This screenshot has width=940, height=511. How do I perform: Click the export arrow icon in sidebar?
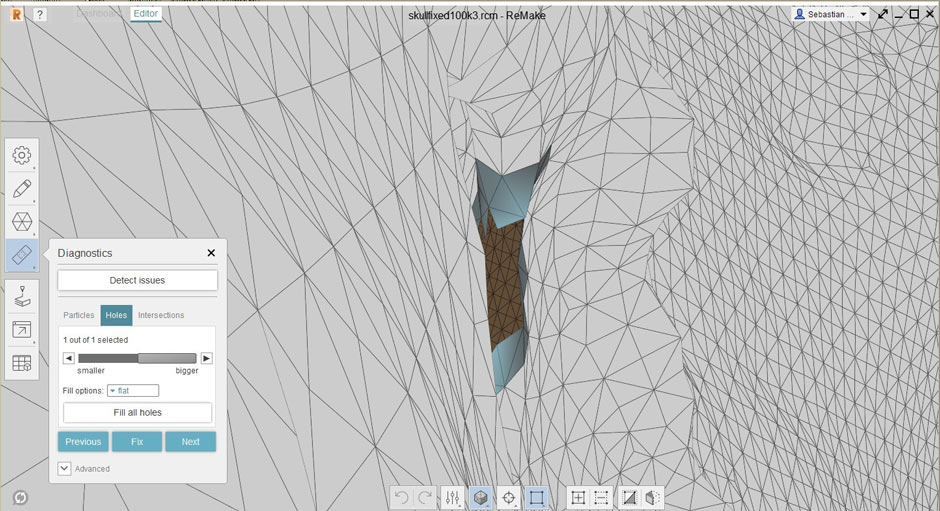pos(22,329)
